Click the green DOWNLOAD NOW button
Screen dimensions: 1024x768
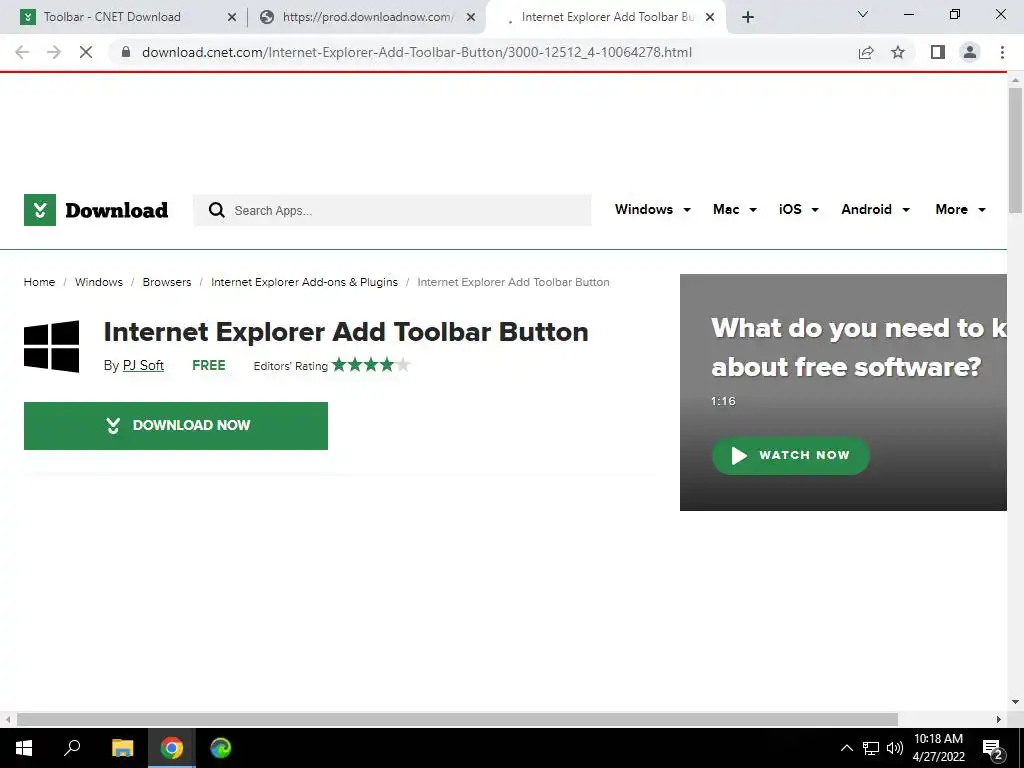(x=176, y=426)
